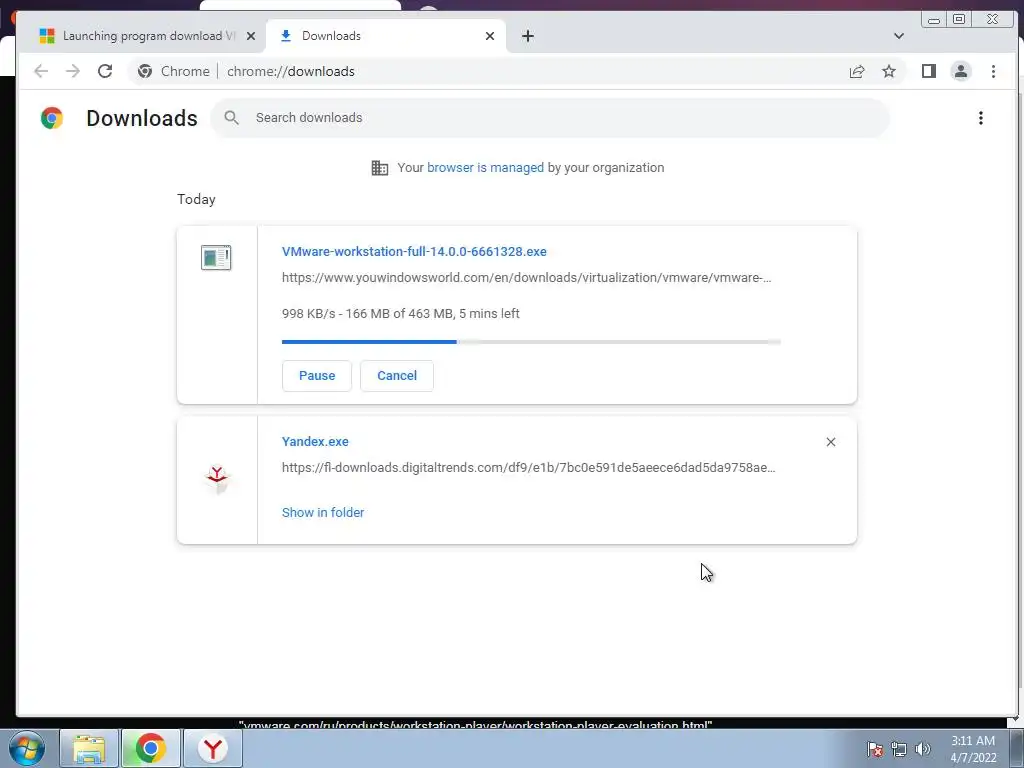This screenshot has width=1024, height=768.
Task: Launch Yandex browser from taskbar
Action: pyautogui.click(x=213, y=749)
